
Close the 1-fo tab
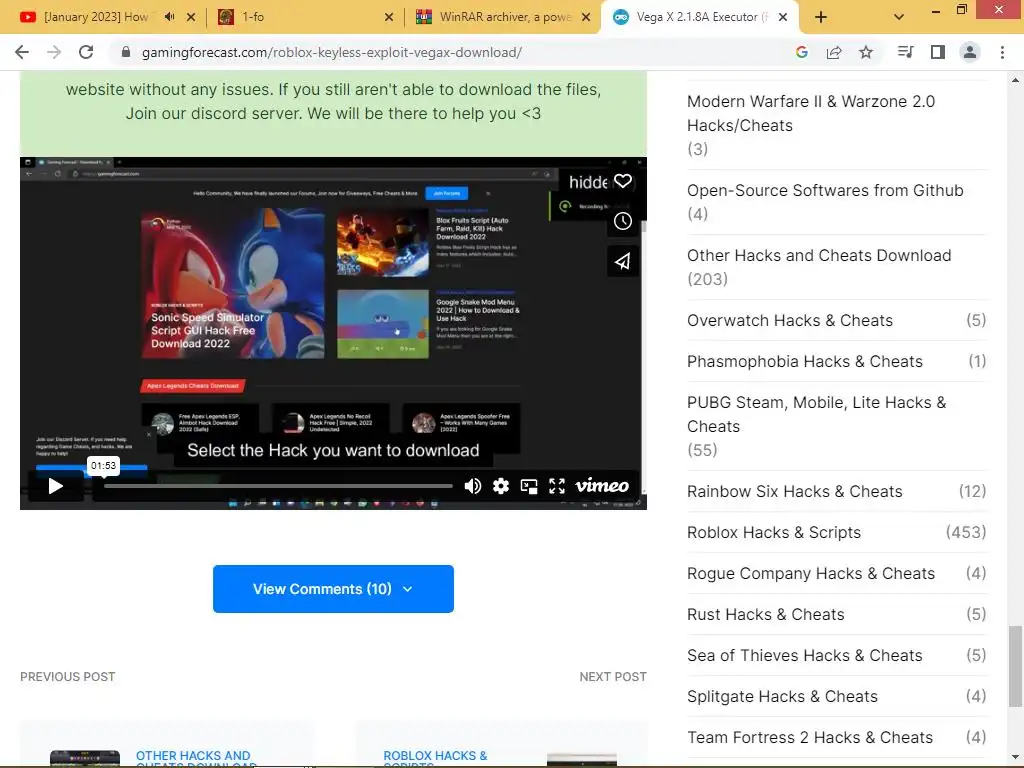tap(389, 17)
